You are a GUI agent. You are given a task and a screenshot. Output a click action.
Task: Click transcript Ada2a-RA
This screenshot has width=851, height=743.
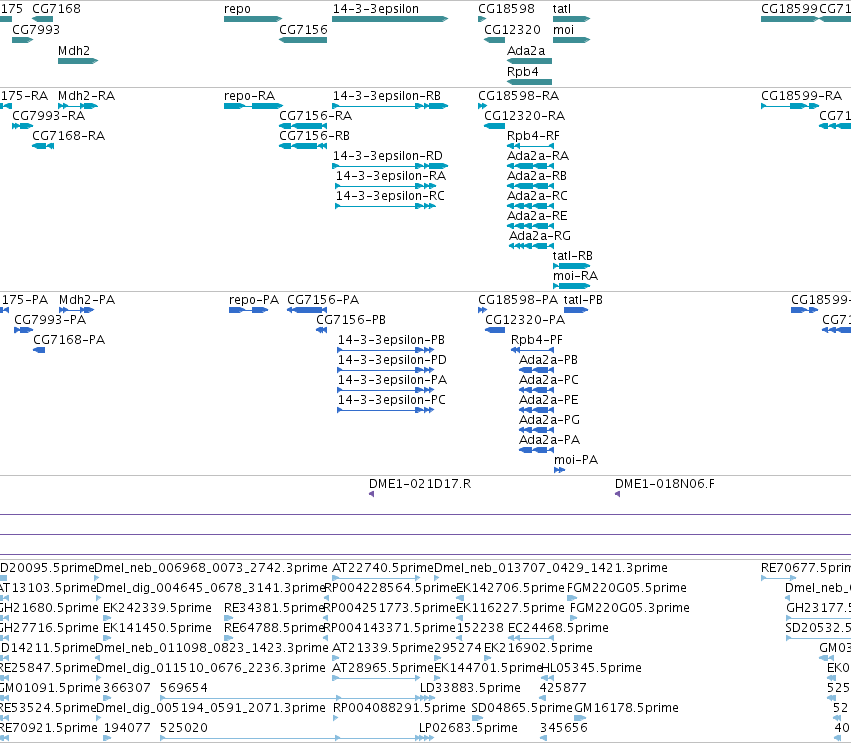point(530,166)
